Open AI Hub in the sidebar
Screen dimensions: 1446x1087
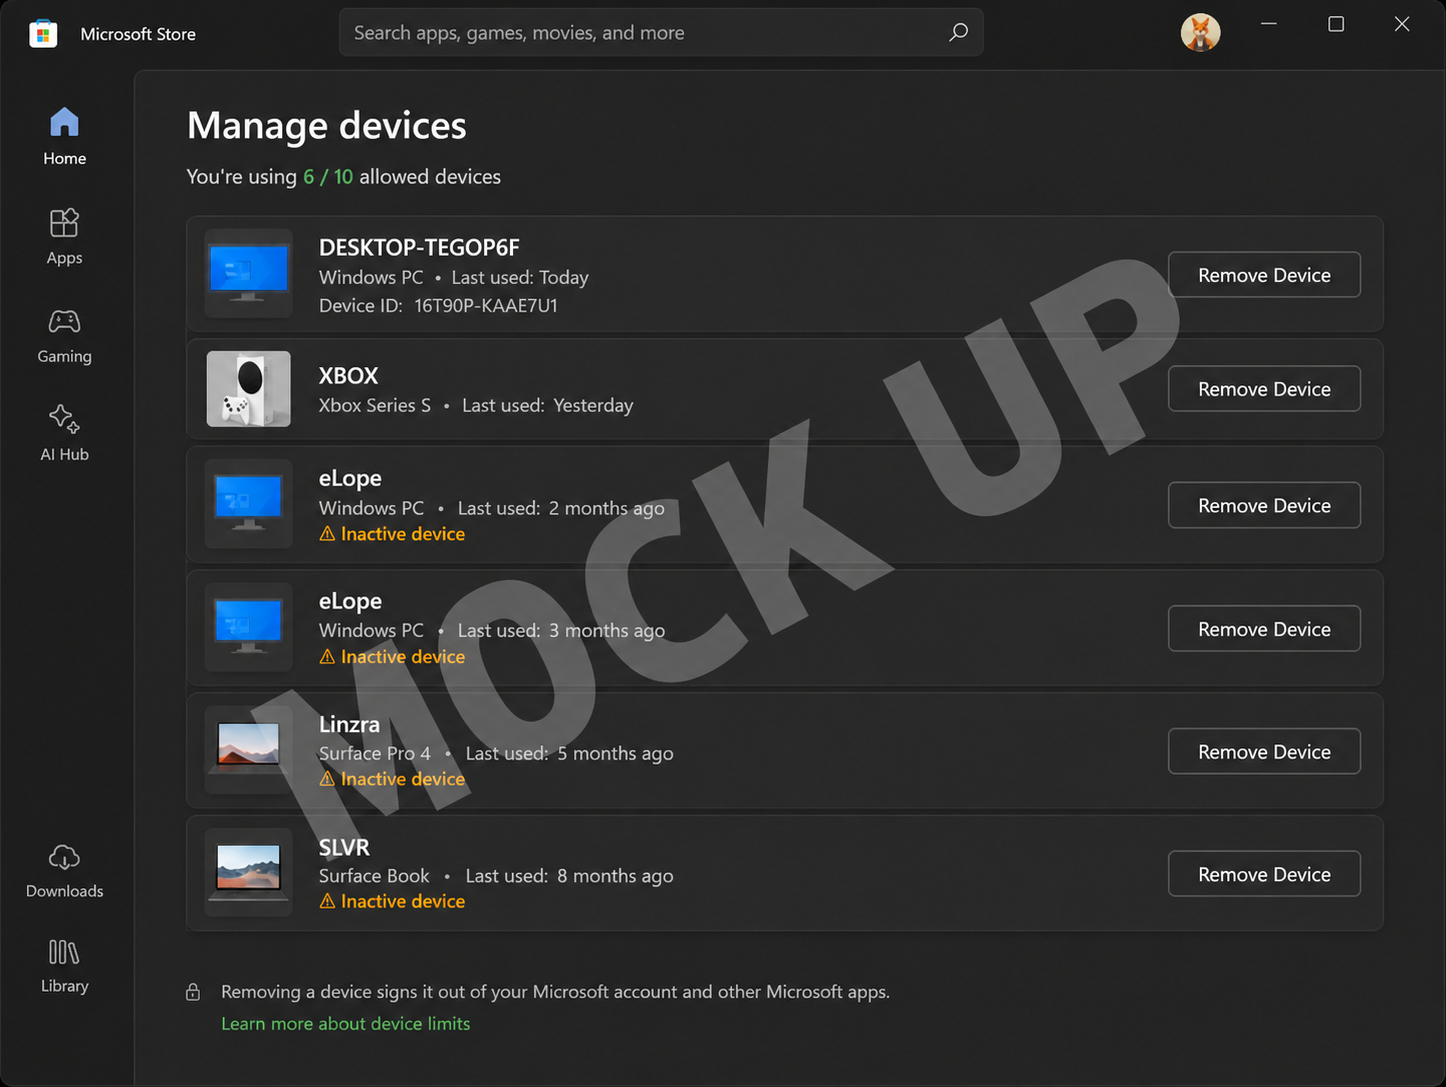point(65,433)
